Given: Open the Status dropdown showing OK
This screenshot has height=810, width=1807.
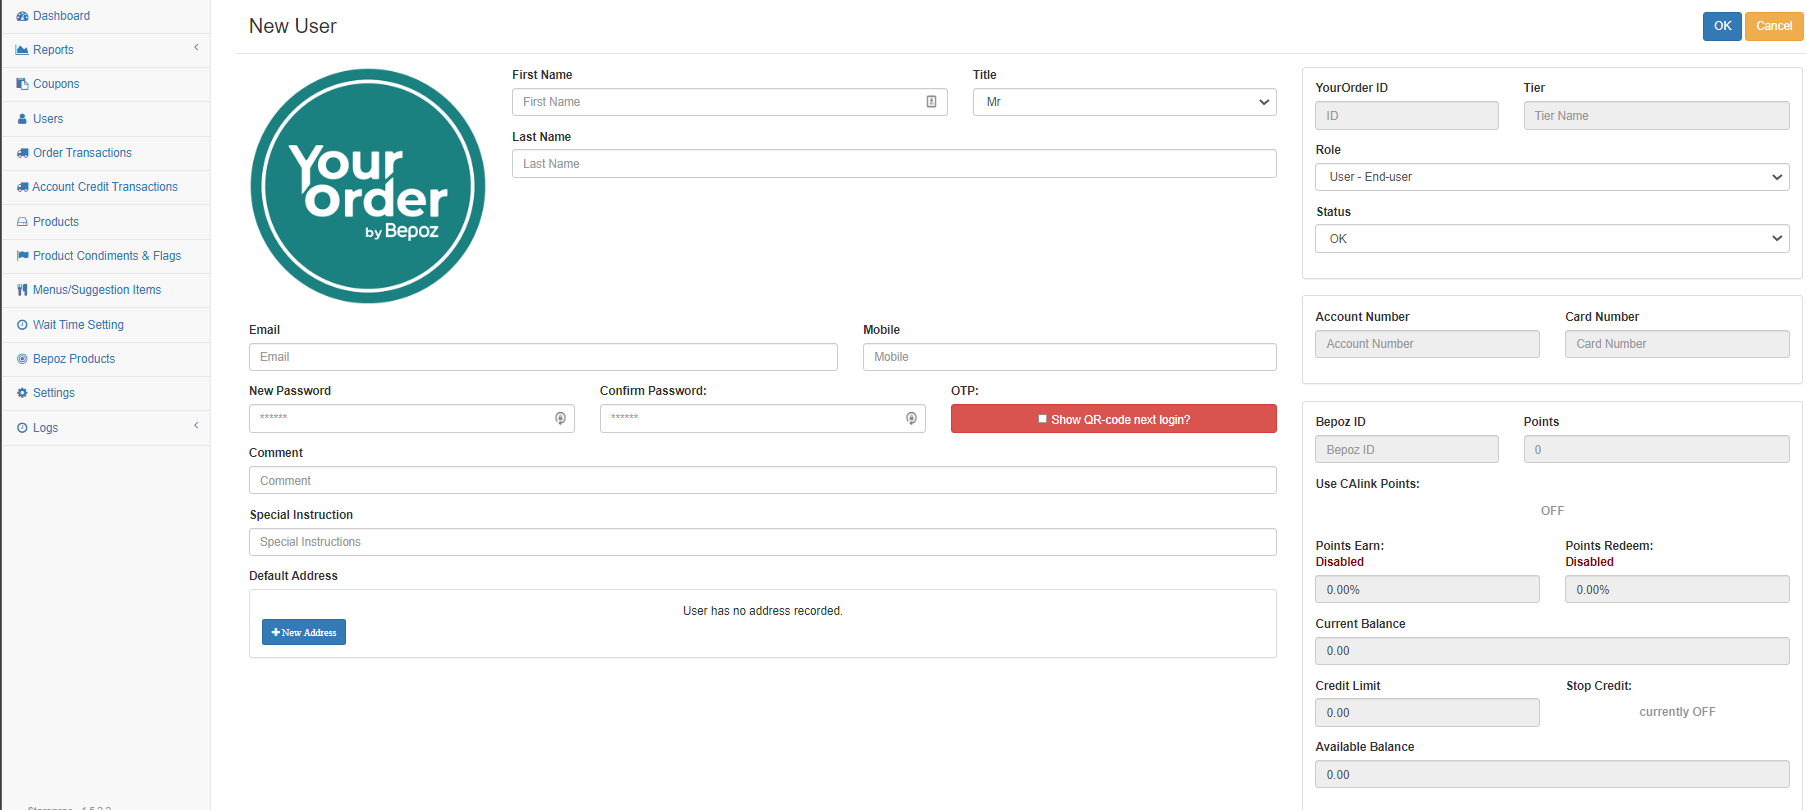Looking at the screenshot, I should click(1551, 239).
